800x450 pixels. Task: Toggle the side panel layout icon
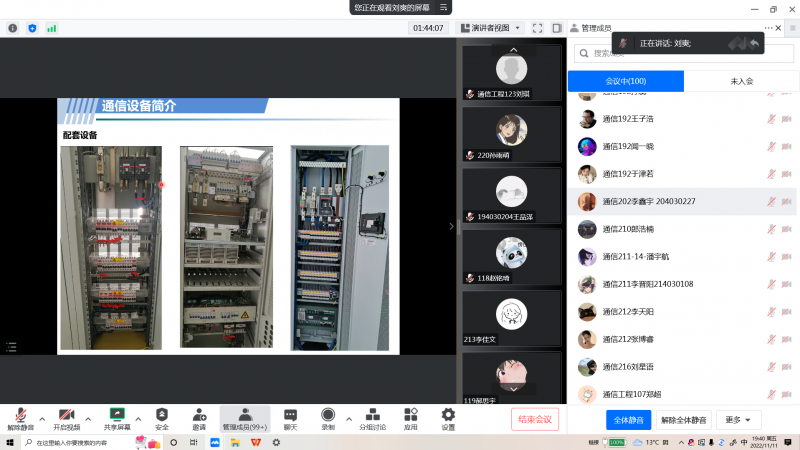[557, 28]
